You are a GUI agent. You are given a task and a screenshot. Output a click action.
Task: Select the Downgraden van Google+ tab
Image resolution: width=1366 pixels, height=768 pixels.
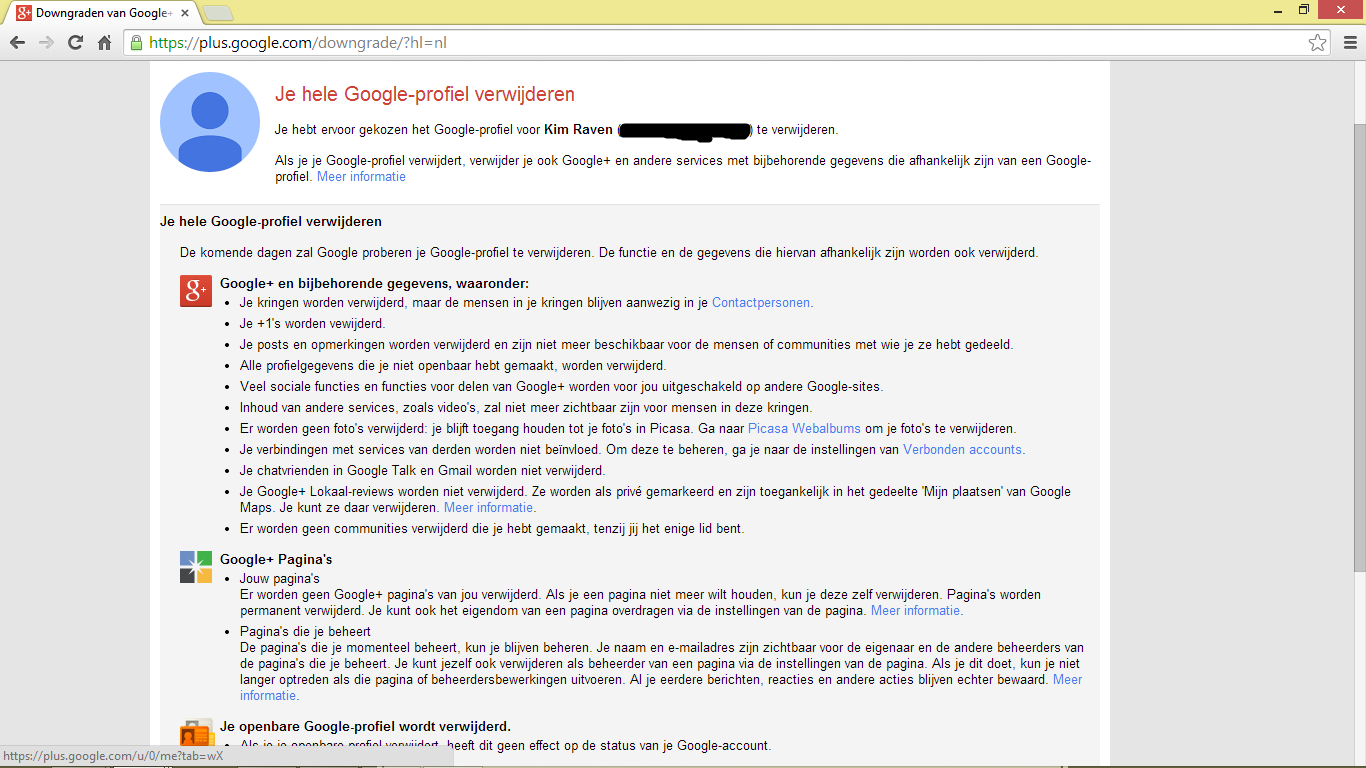point(103,13)
